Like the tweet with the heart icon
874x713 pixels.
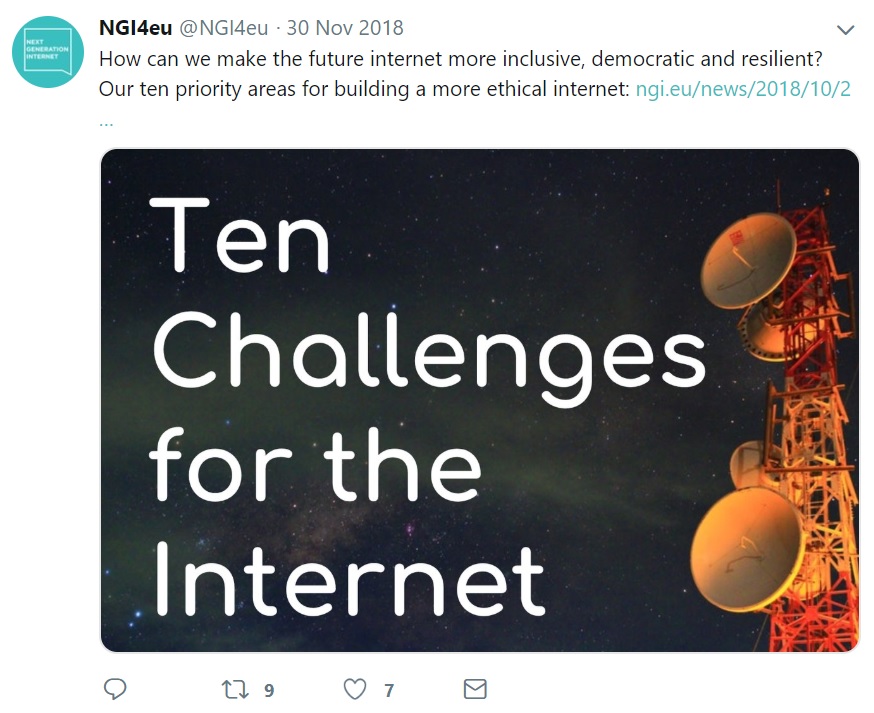354,689
